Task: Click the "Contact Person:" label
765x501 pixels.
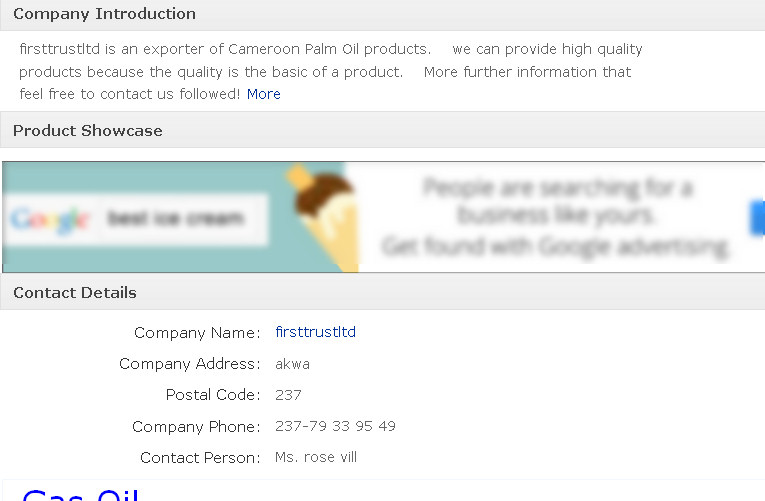Action: click(x=200, y=458)
